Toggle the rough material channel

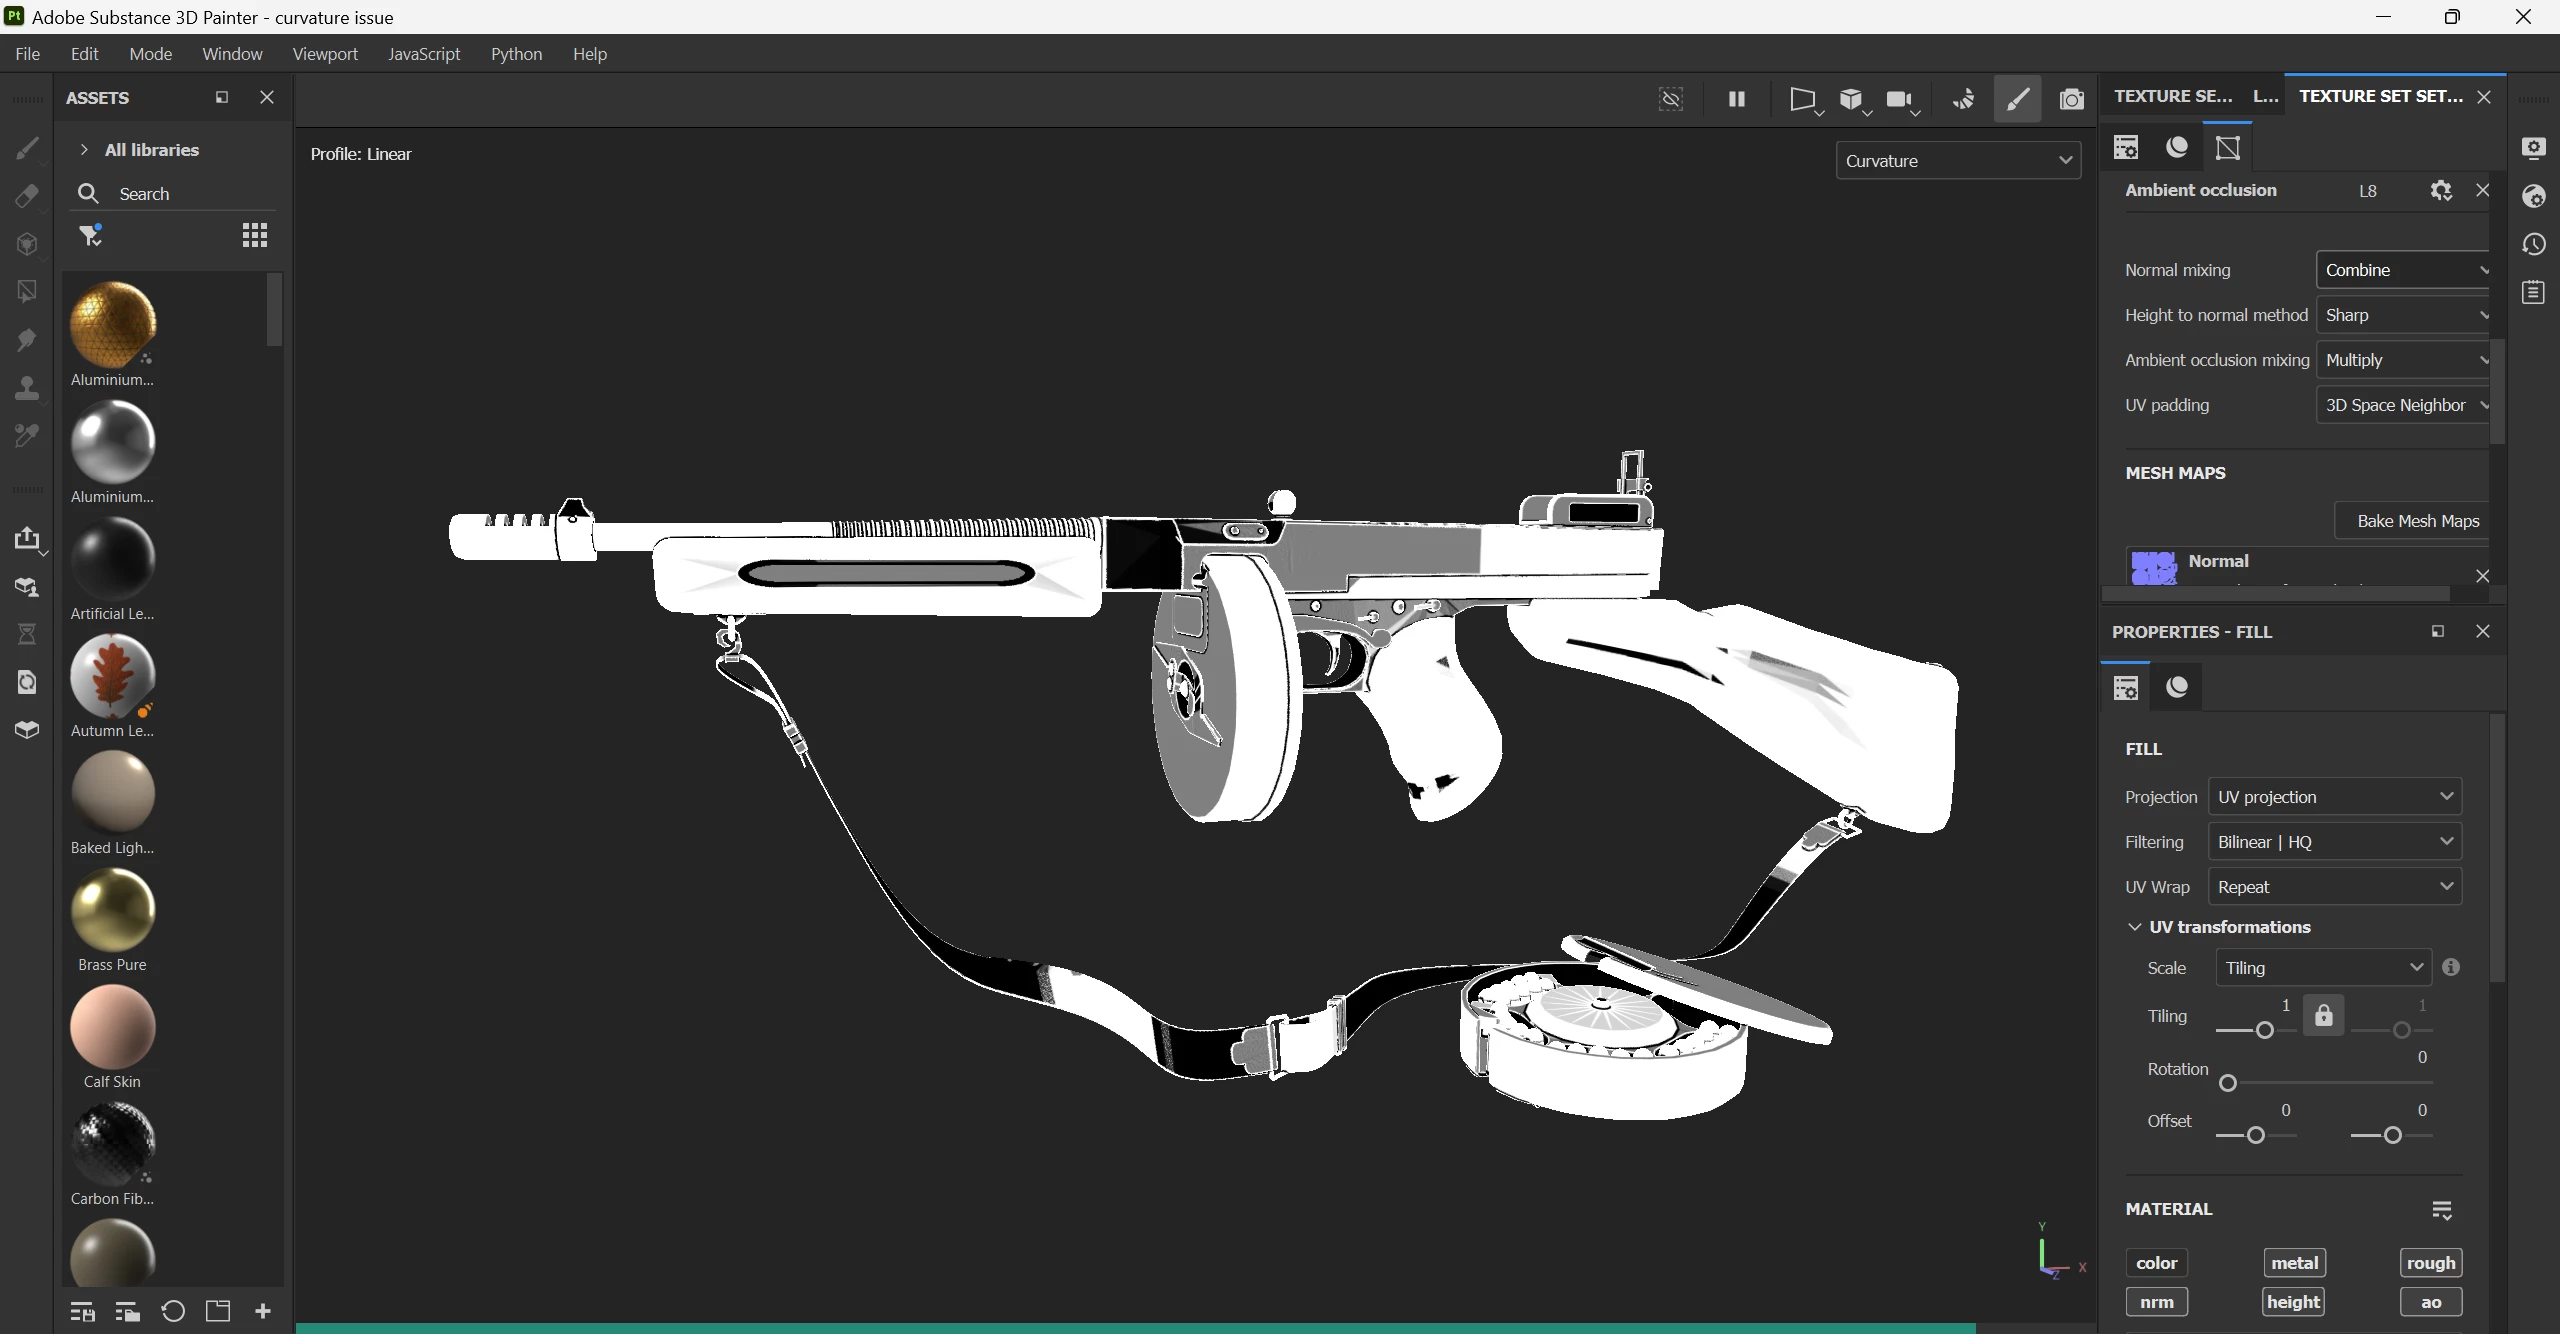[2430, 1263]
